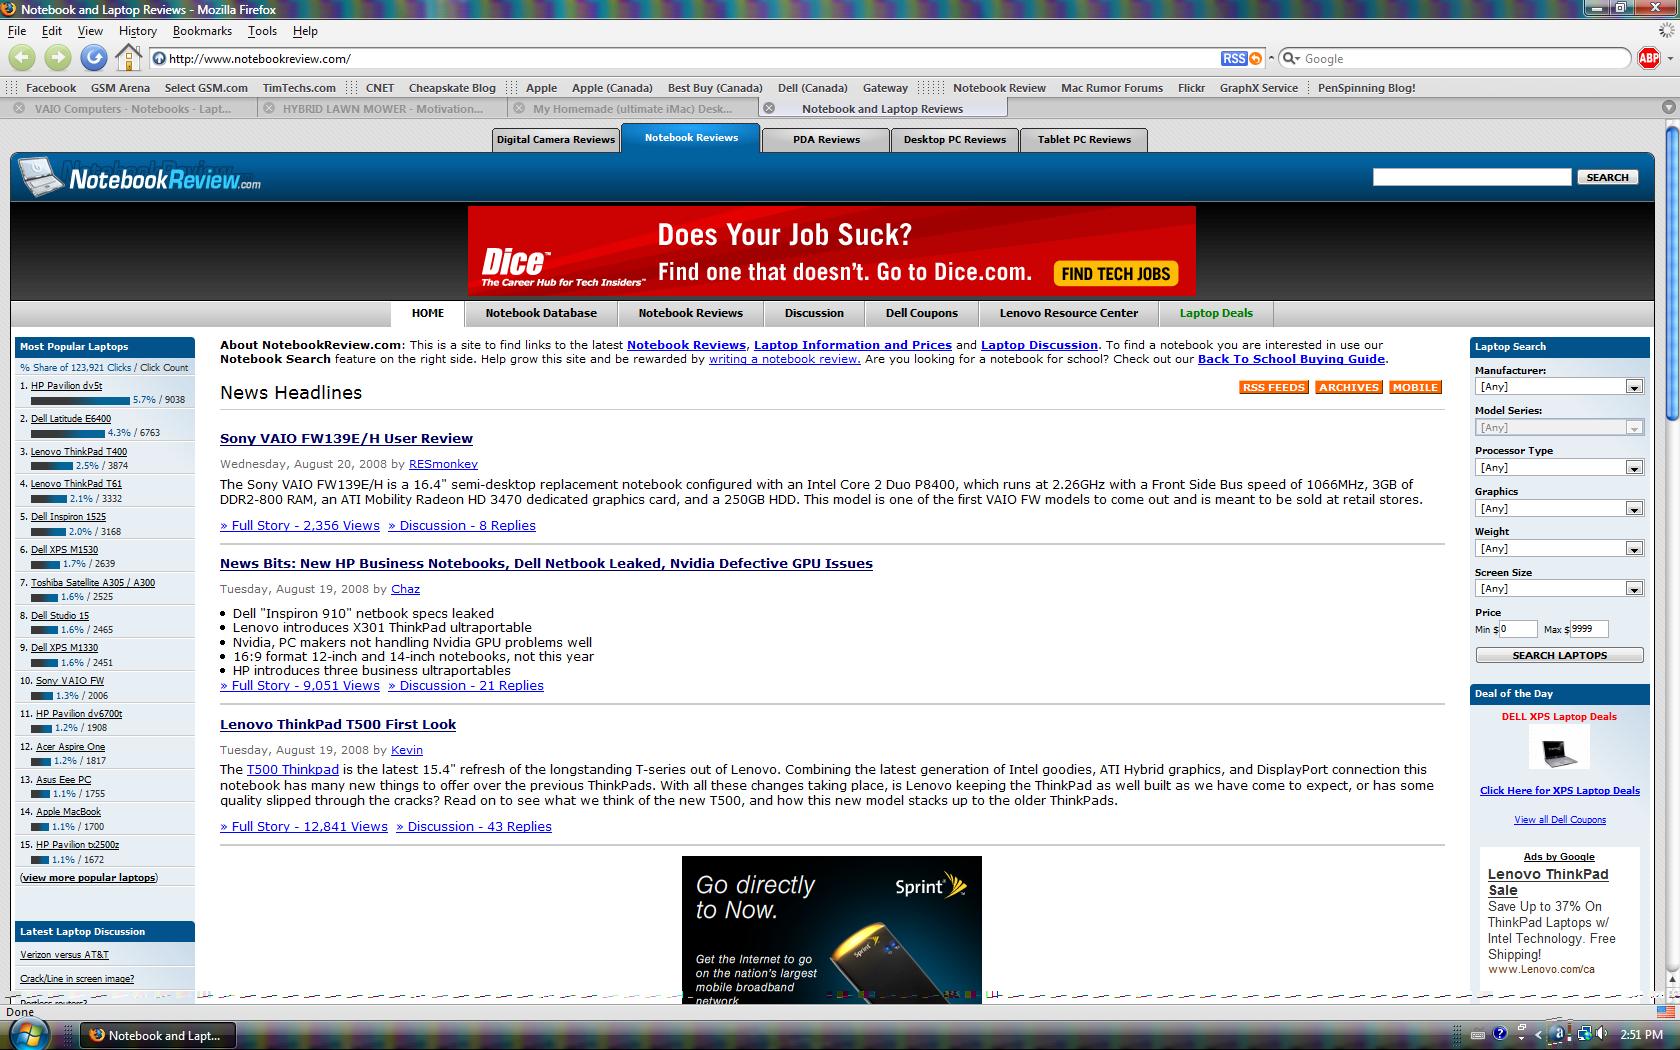Open the File menu
This screenshot has height=1050, width=1680.
(x=17, y=31)
